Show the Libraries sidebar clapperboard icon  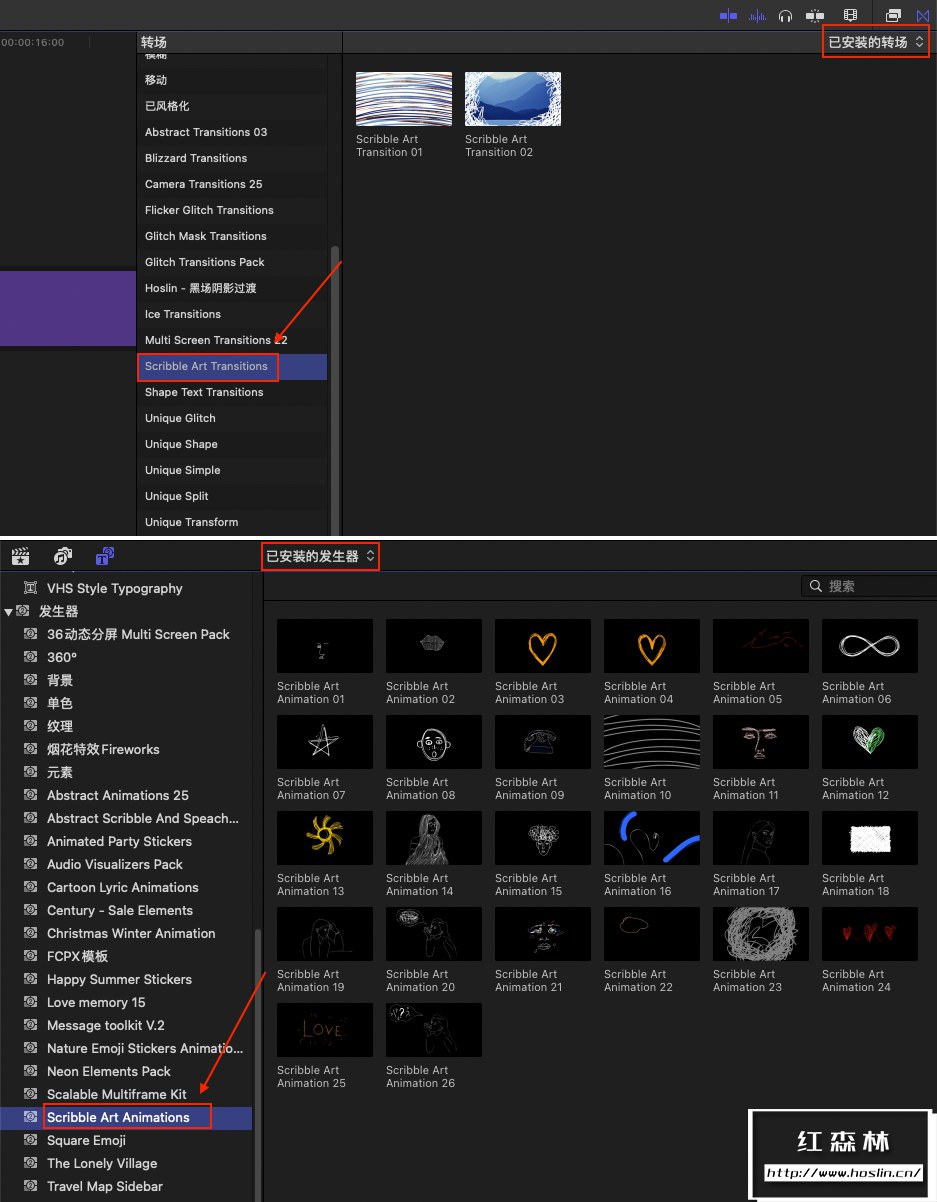click(21, 556)
